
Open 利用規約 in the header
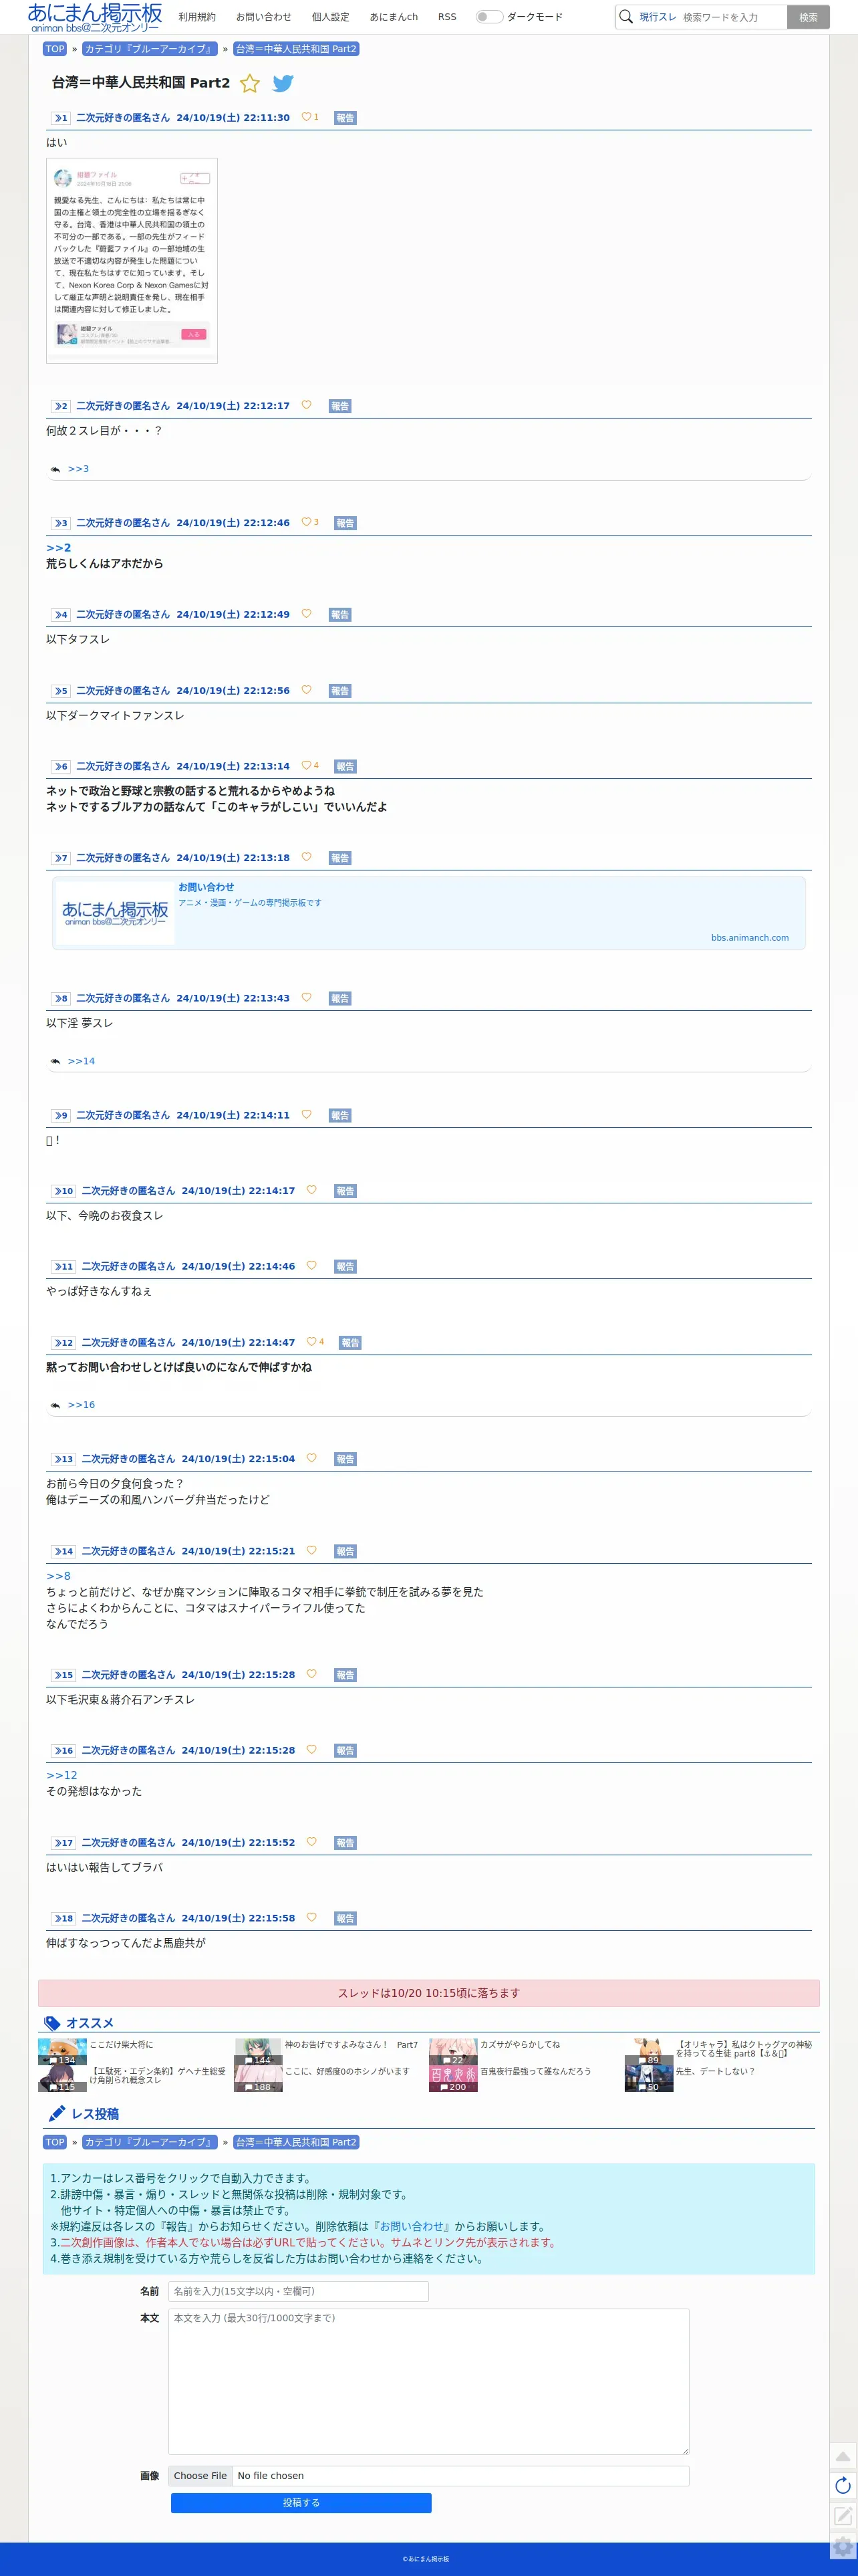[x=197, y=17]
